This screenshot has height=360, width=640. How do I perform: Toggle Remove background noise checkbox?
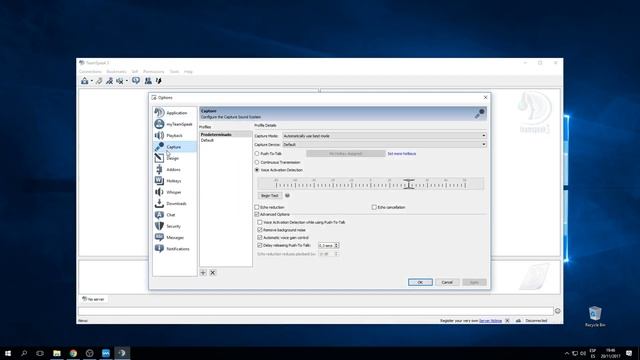(260, 230)
